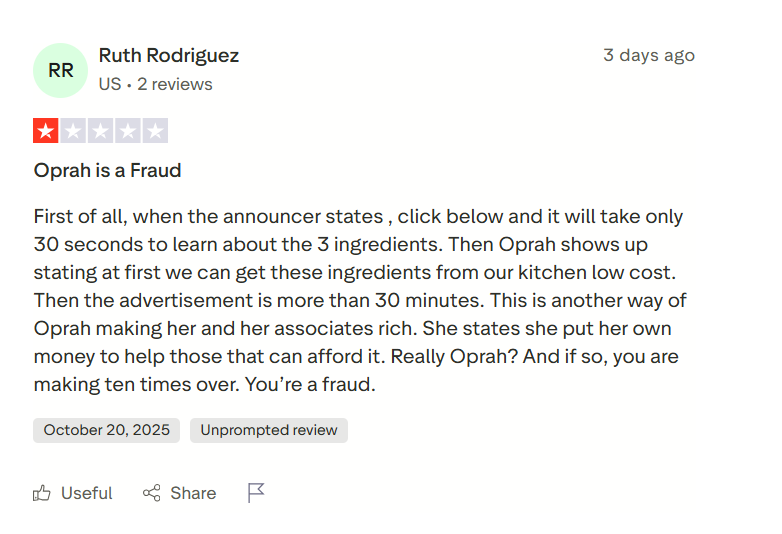Click the red first star of the rating
782x534 pixels.
click(x=46, y=131)
